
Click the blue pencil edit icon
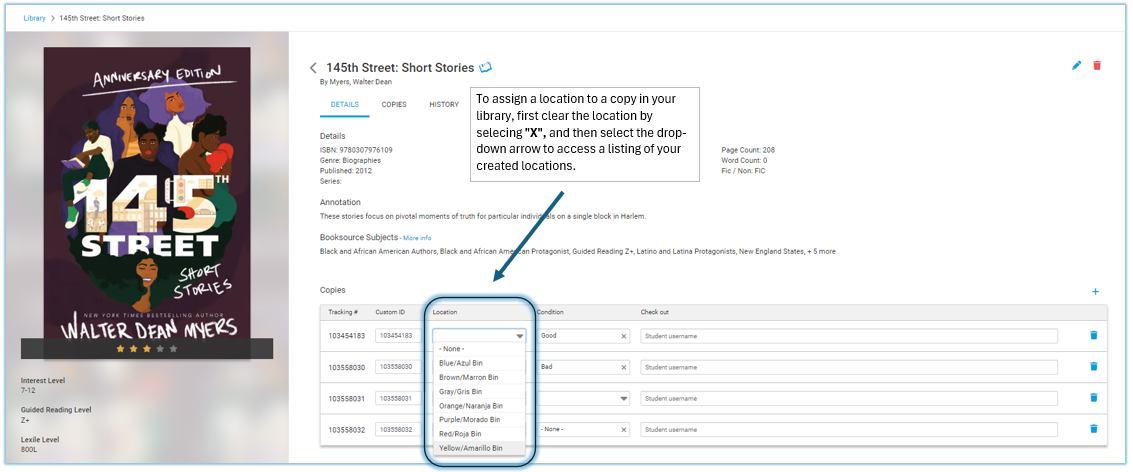point(1077,65)
